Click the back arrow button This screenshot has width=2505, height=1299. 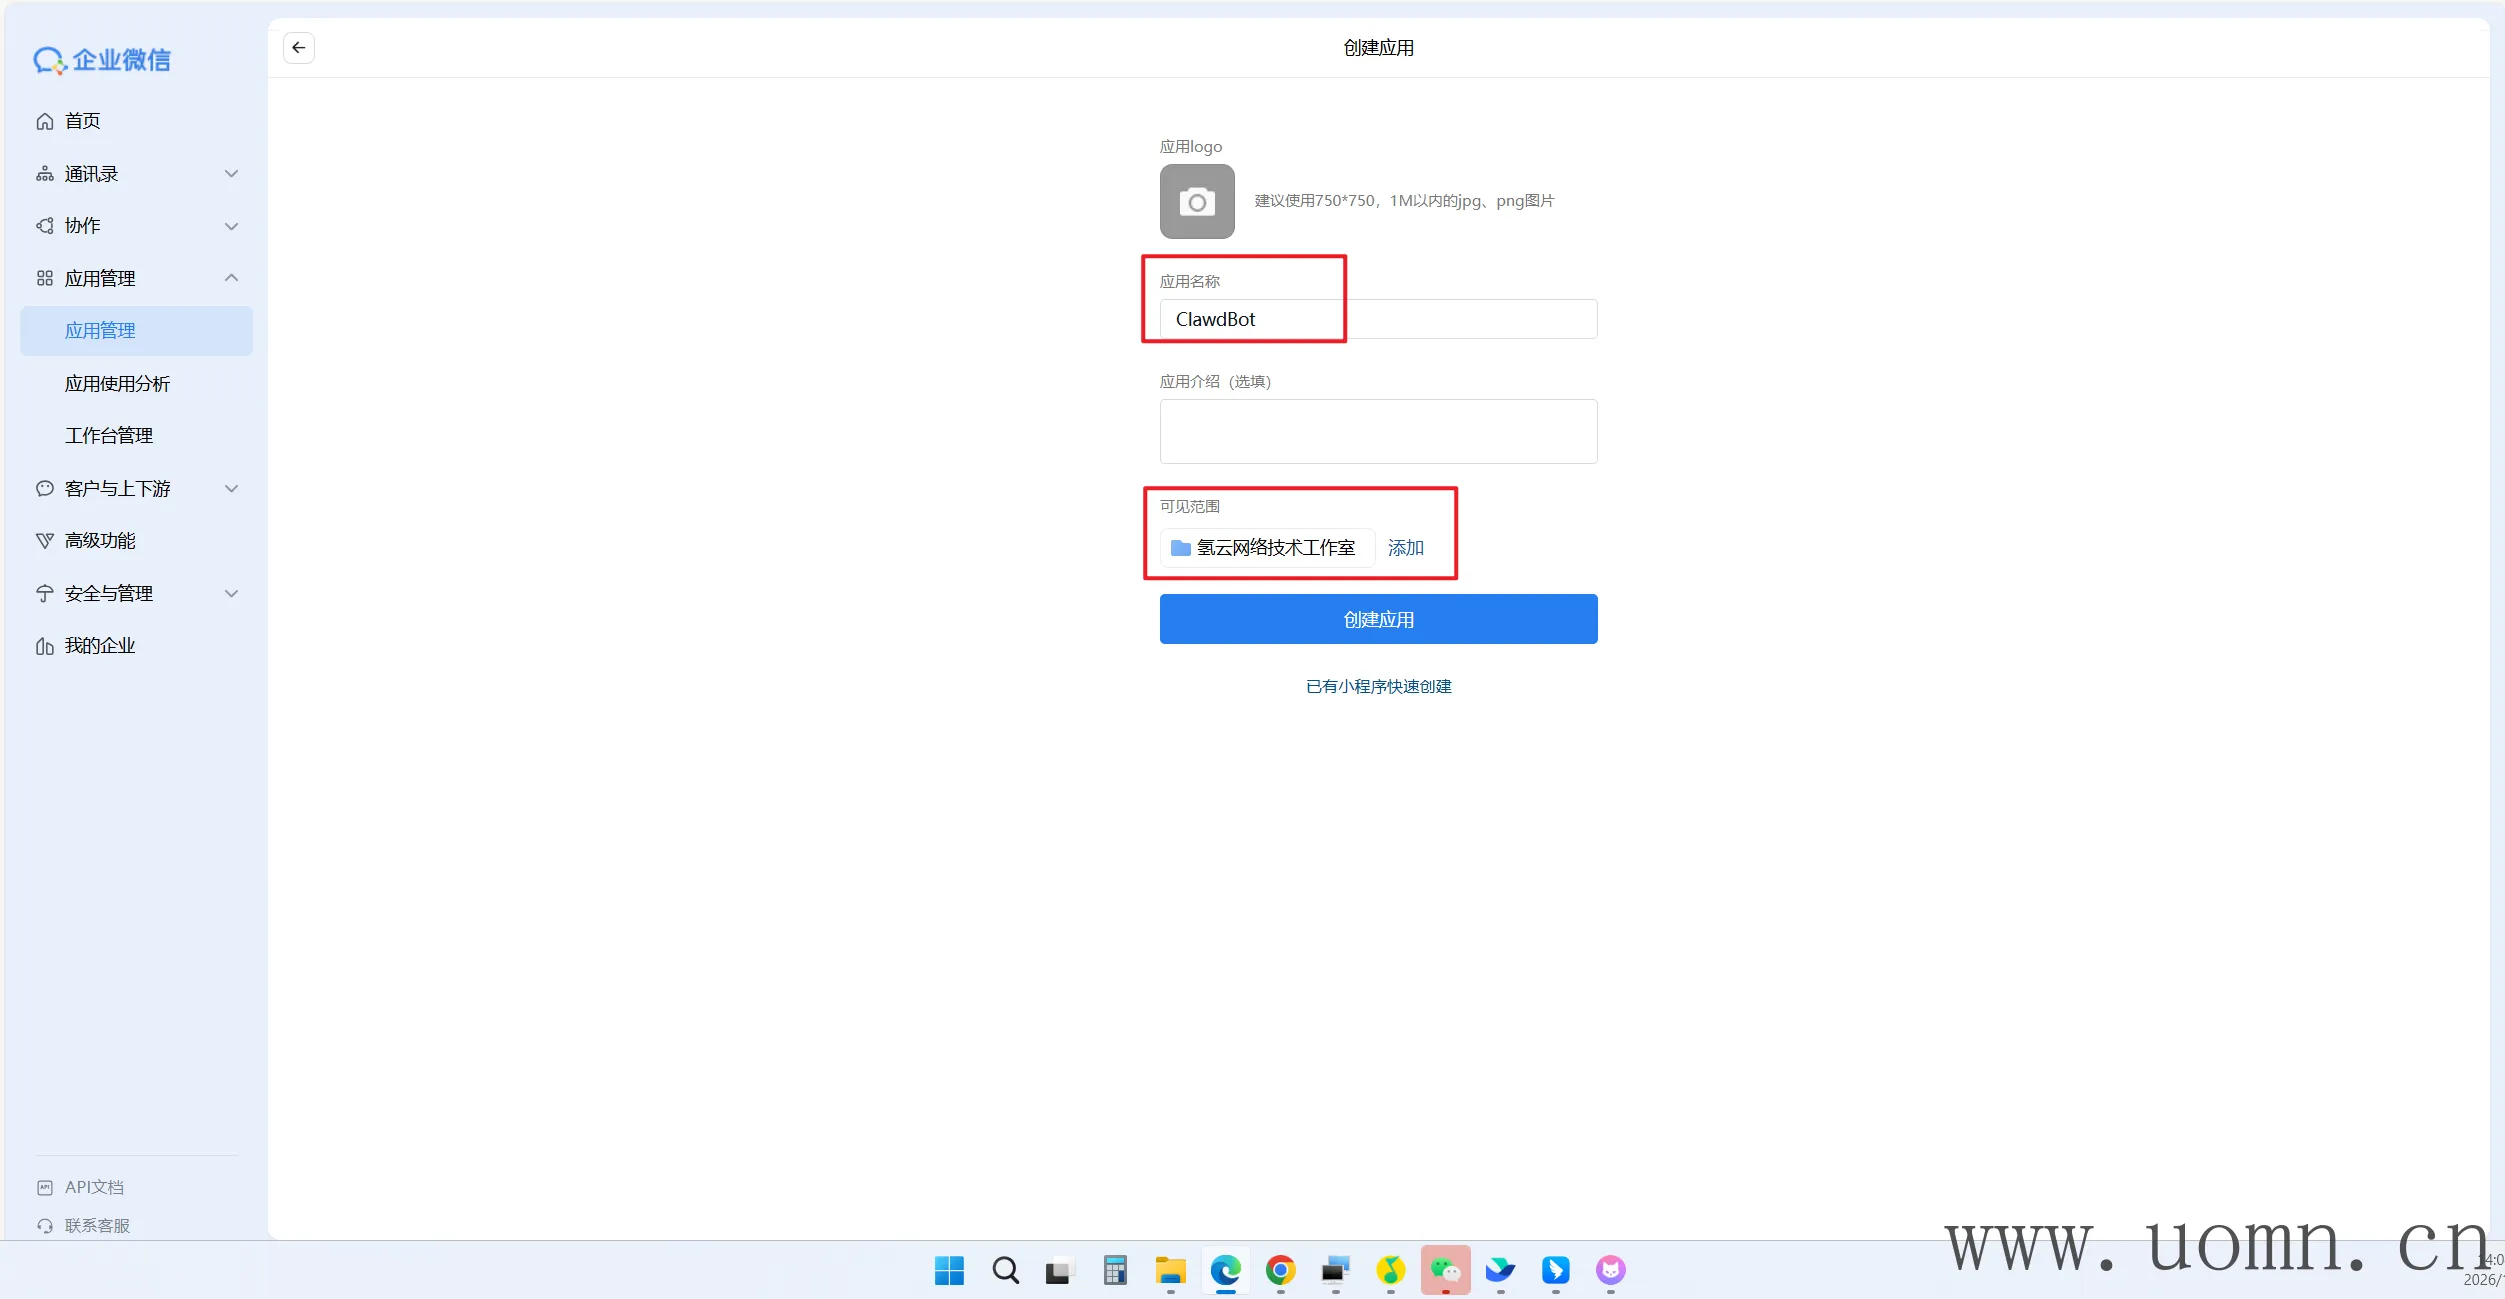(298, 48)
